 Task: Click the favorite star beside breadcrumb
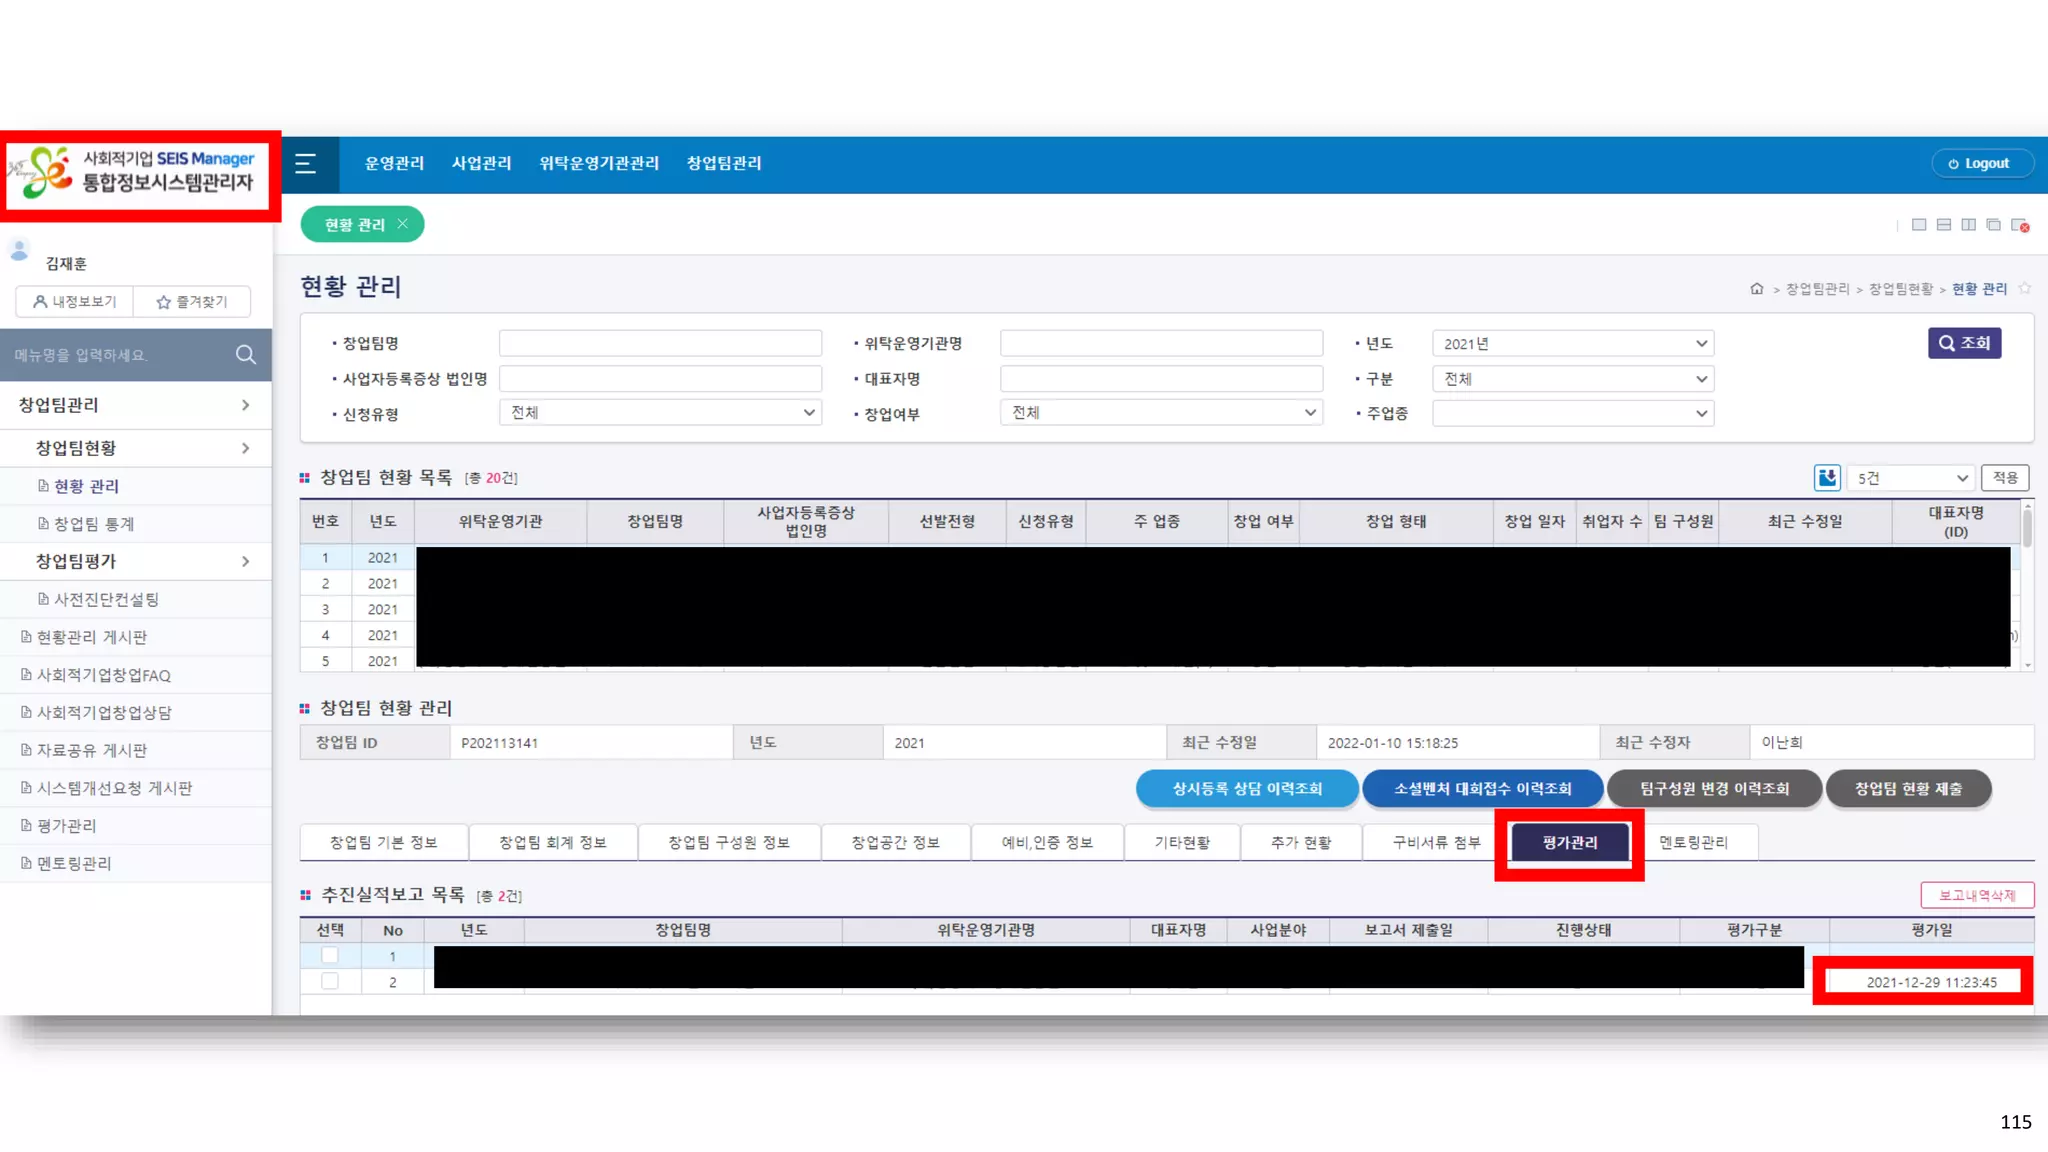2025,289
